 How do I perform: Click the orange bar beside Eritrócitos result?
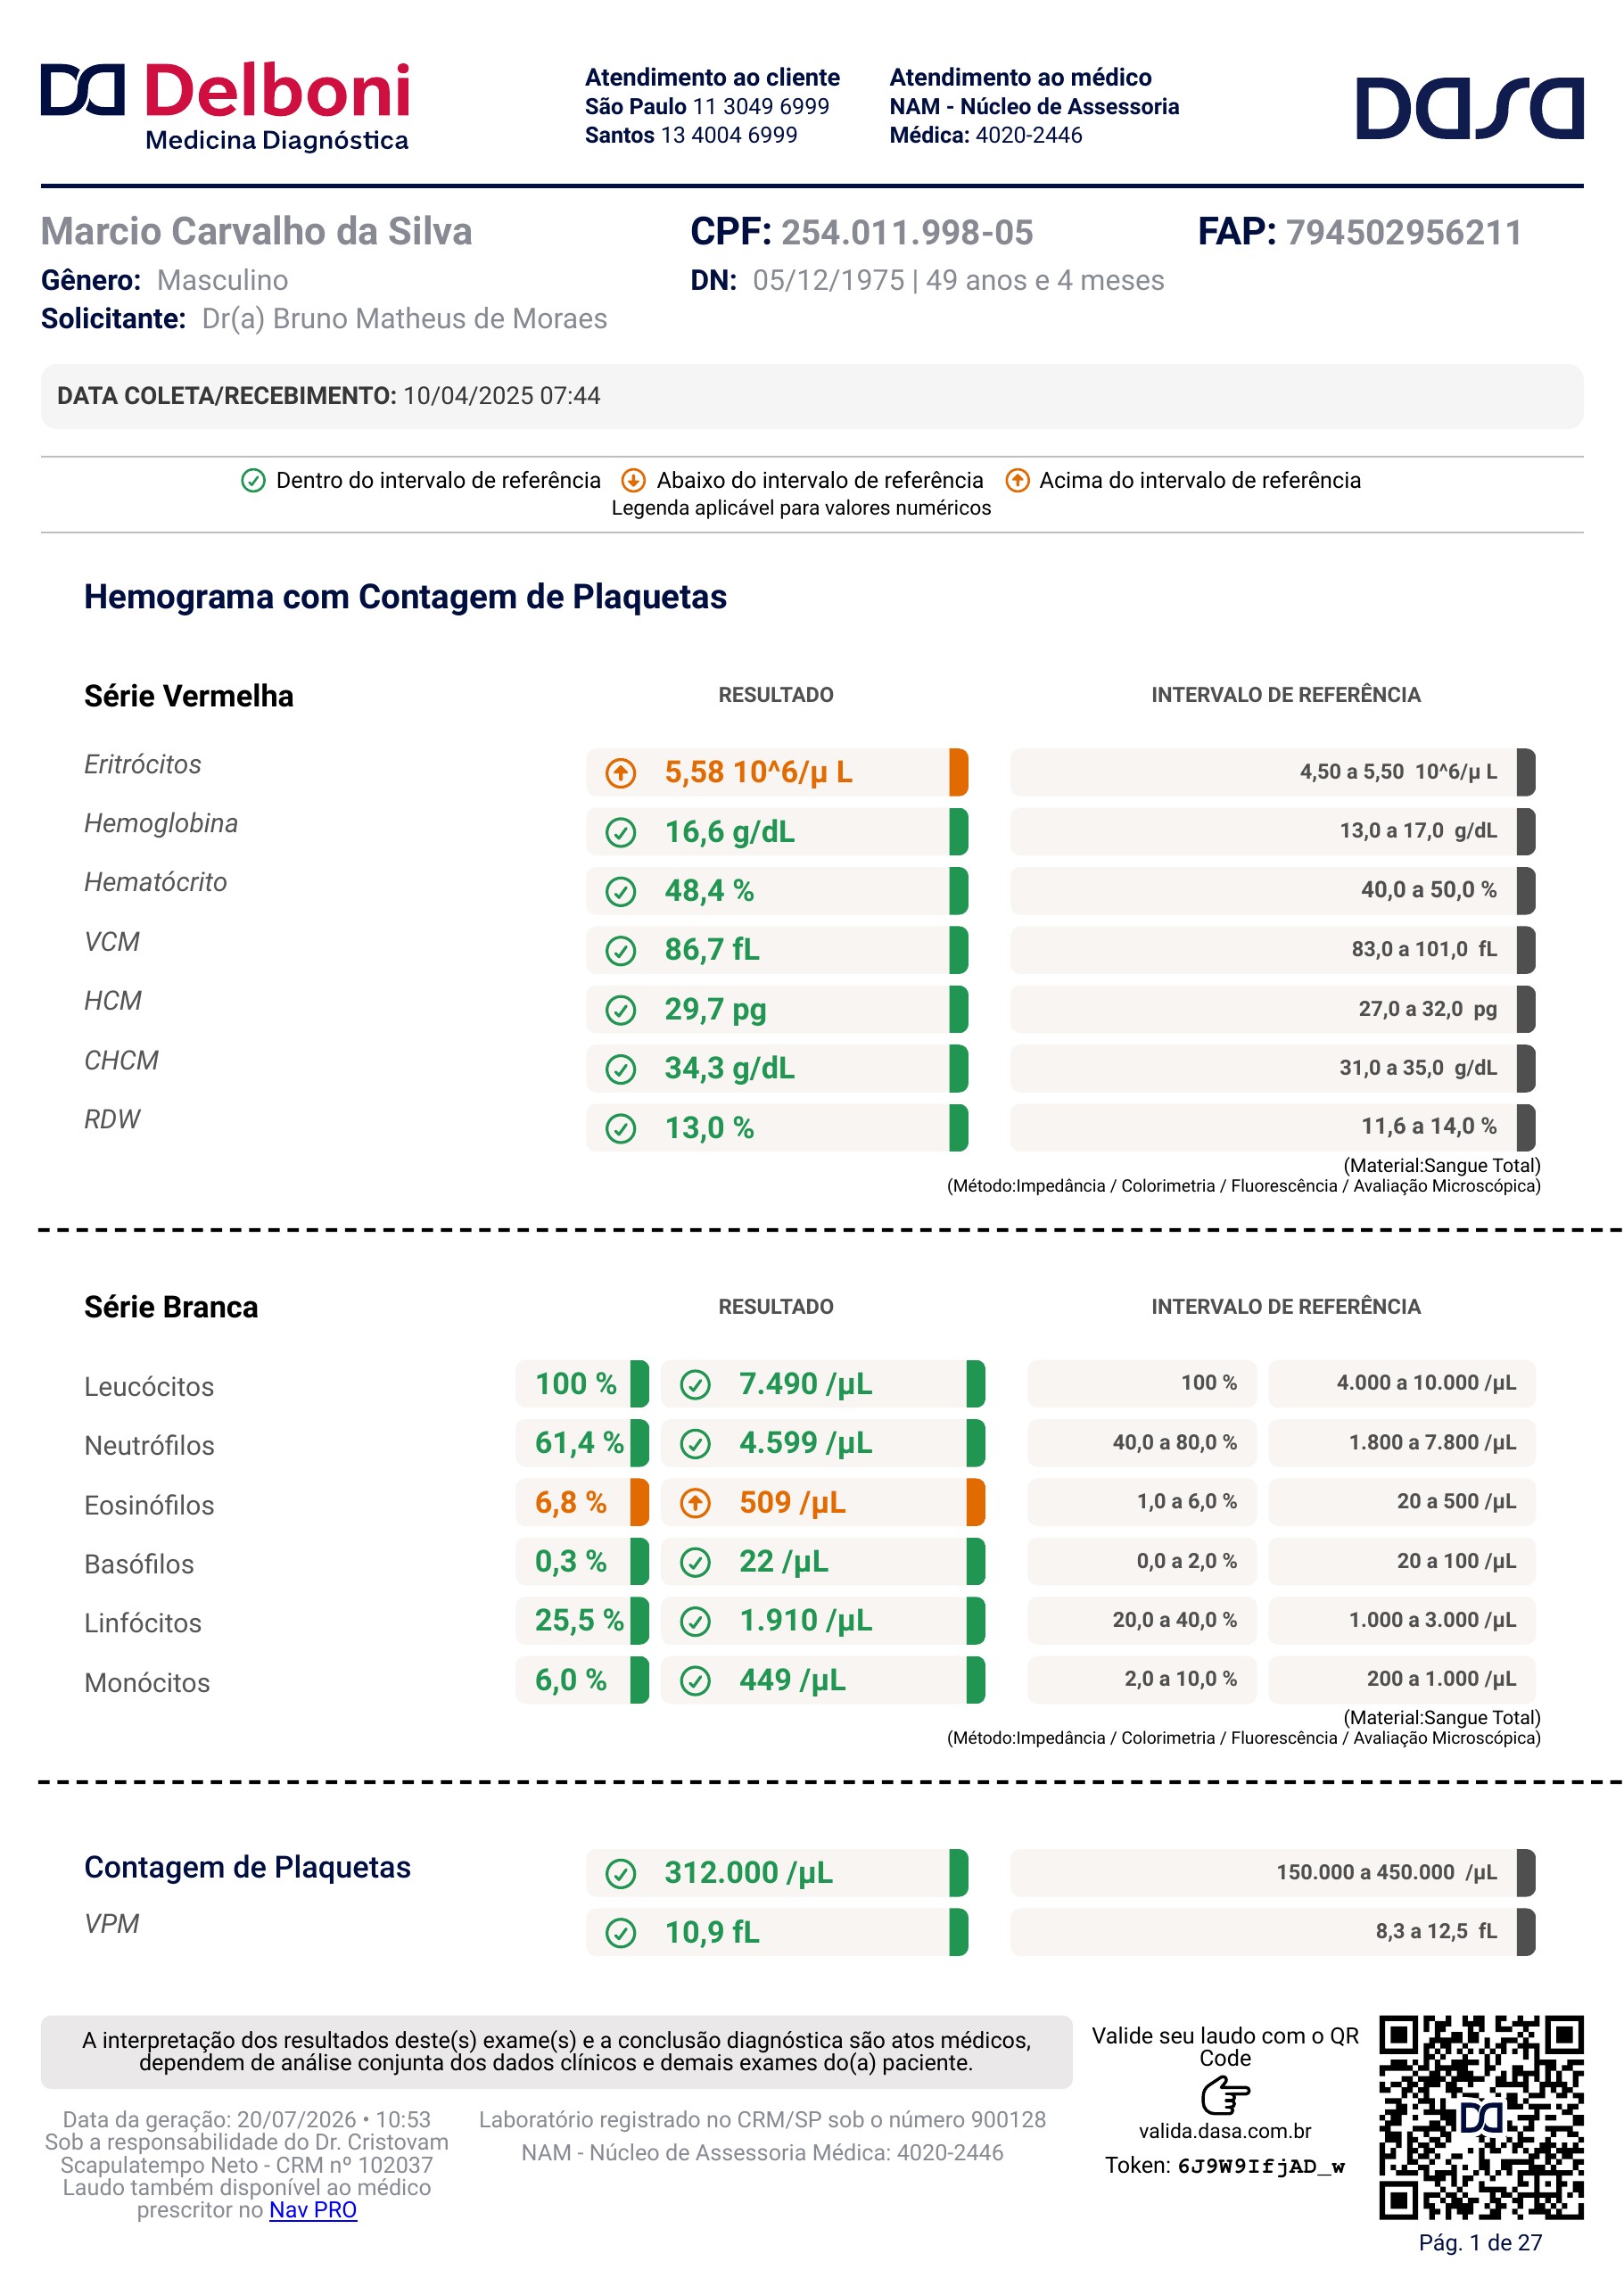coord(958,772)
